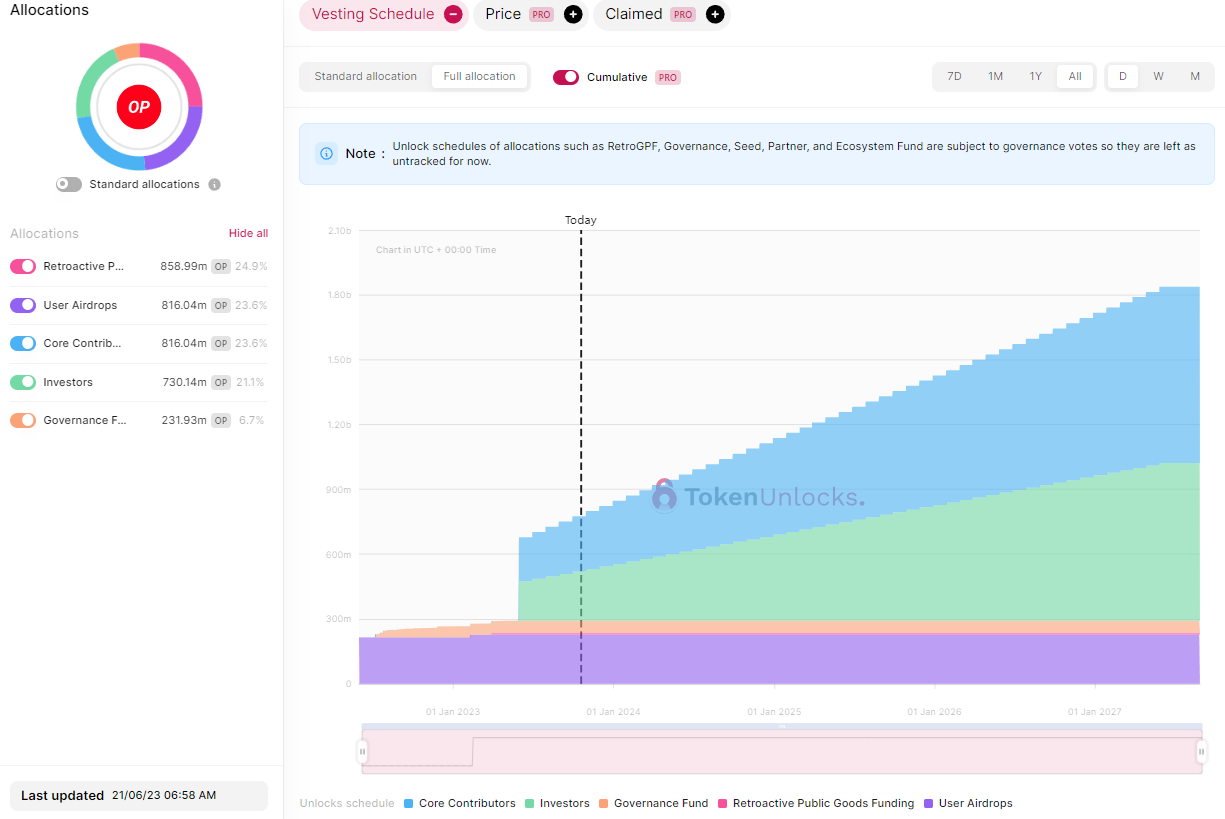Select the 1Y time range
Viewport: 1225px width, 819px height.
[x=1036, y=77]
